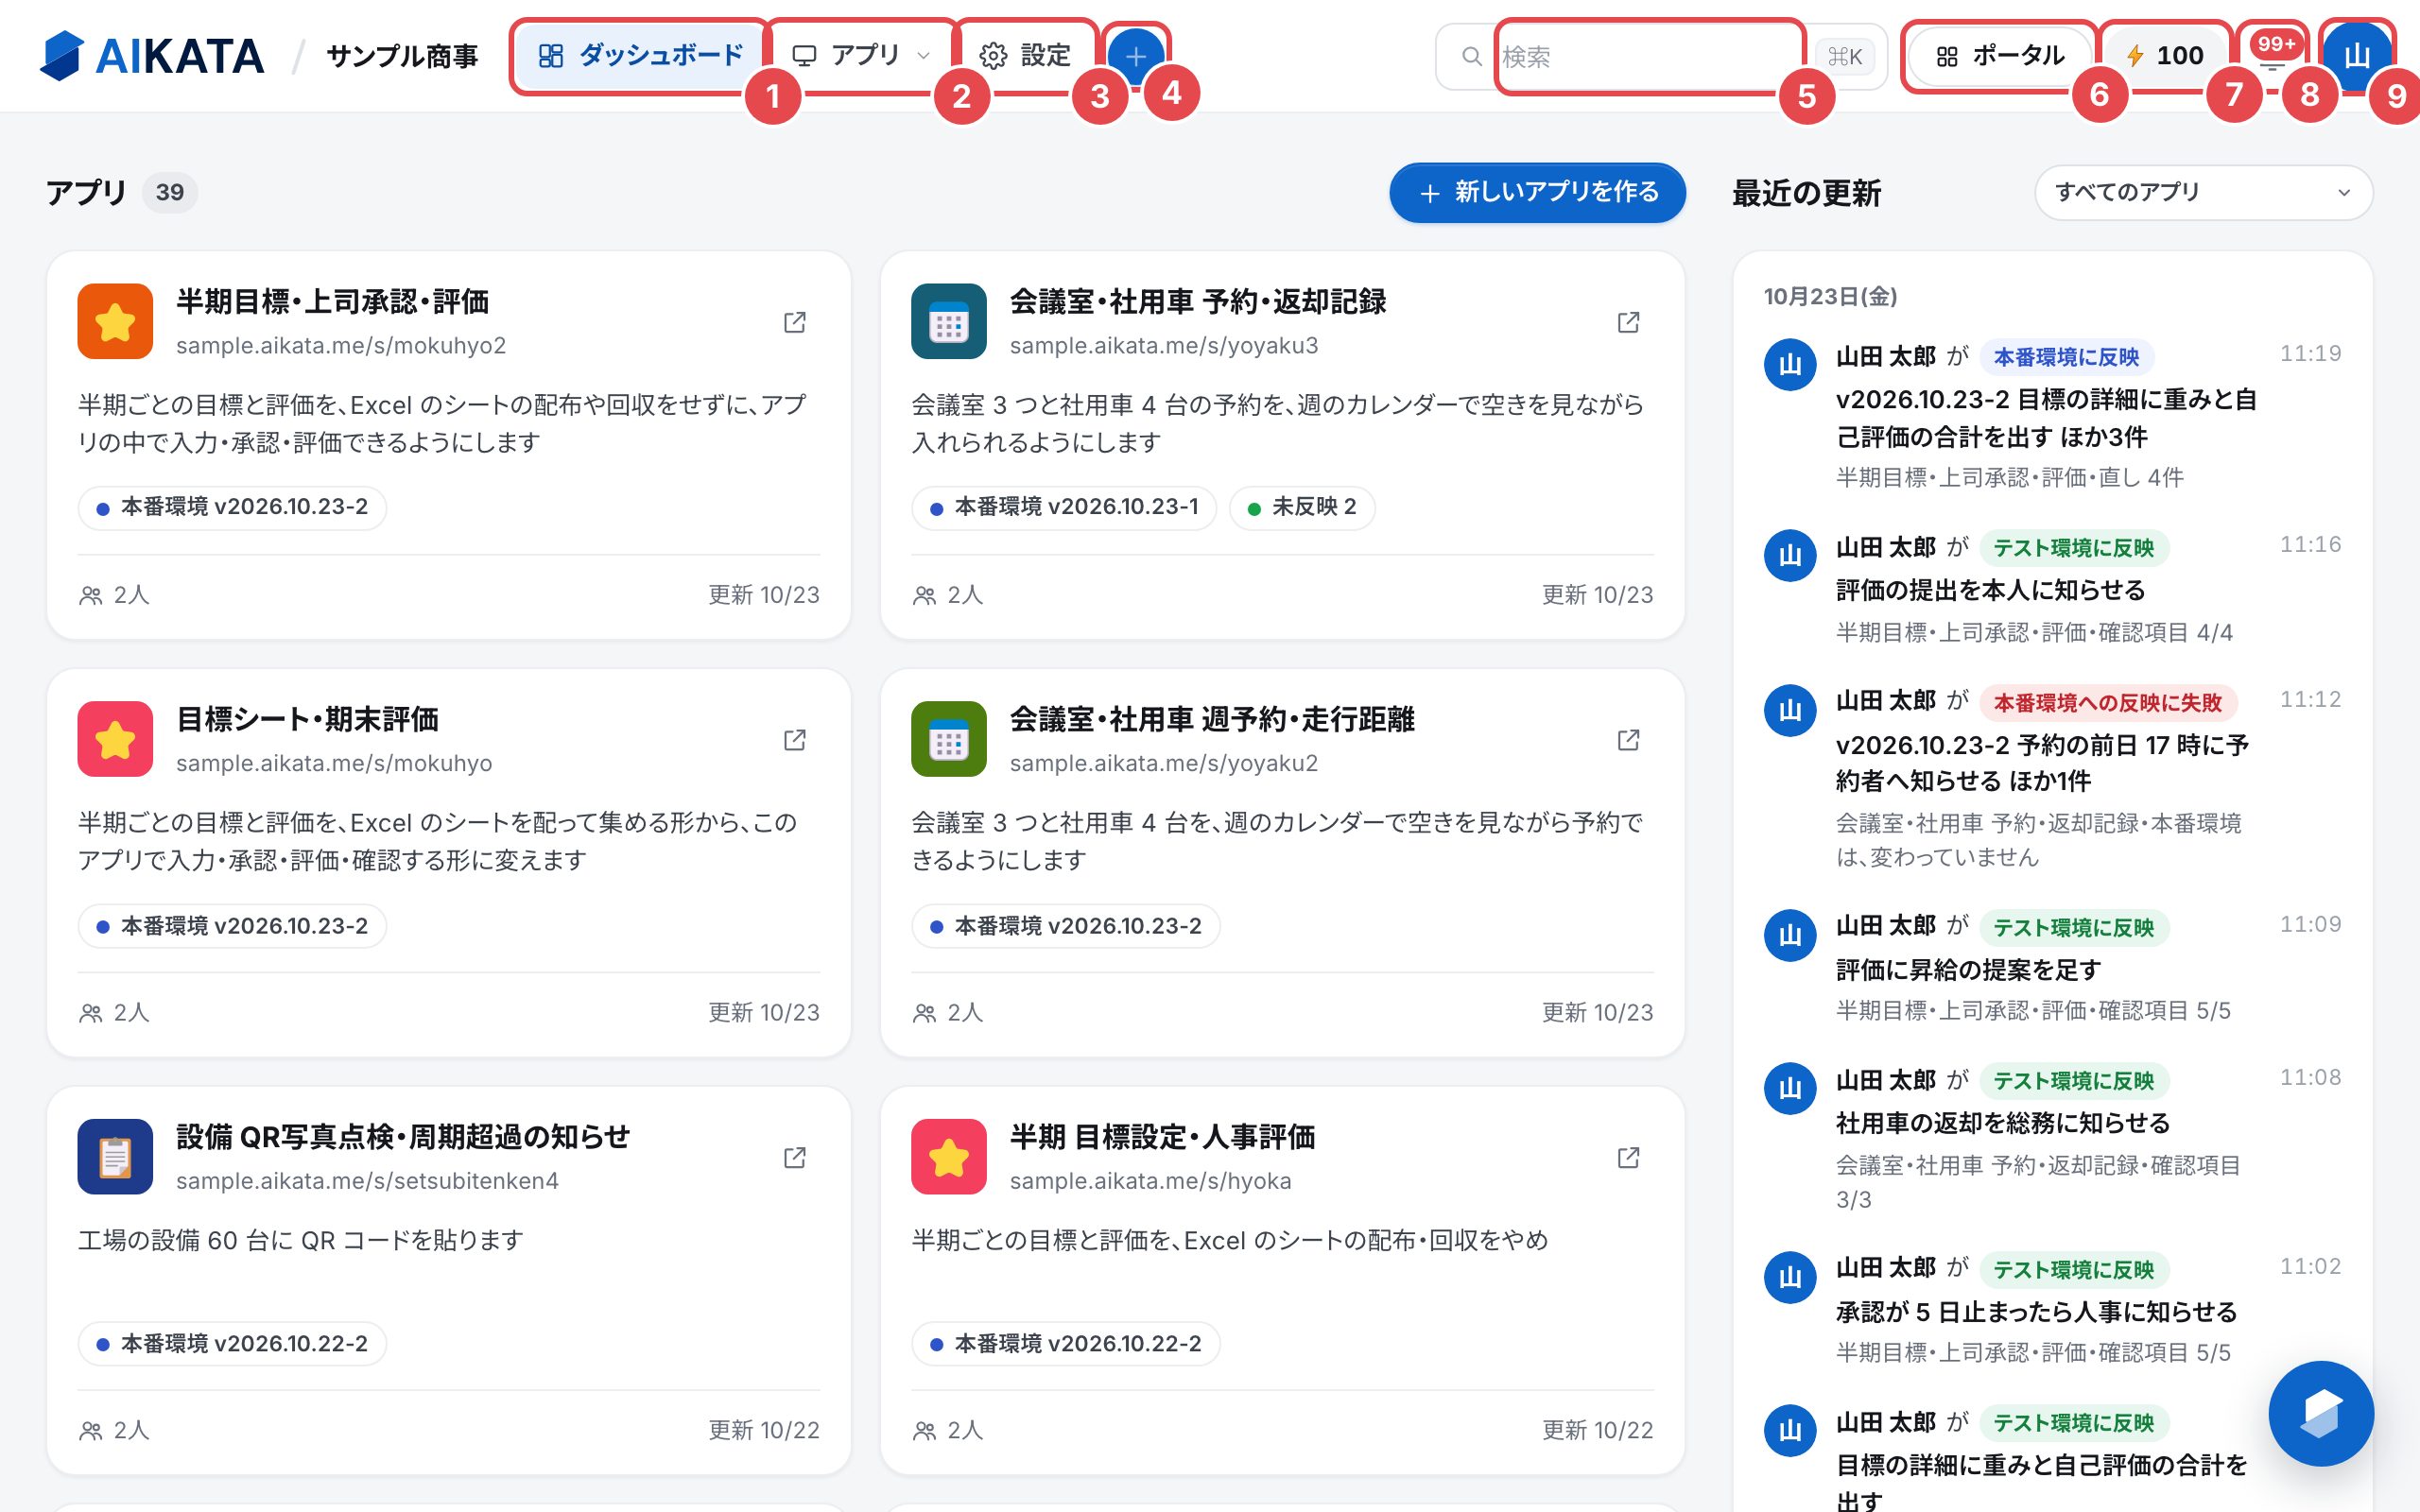Open 会議室・社用車 予約・返却記録 external link icon

pyautogui.click(x=1628, y=322)
